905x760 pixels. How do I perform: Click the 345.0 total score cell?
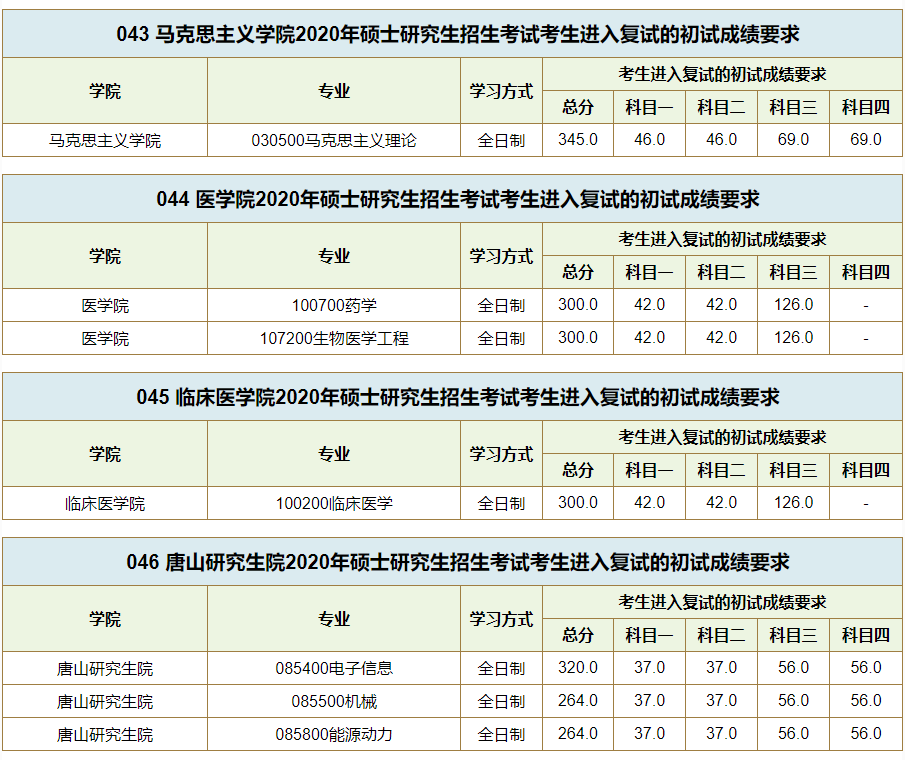coord(577,140)
